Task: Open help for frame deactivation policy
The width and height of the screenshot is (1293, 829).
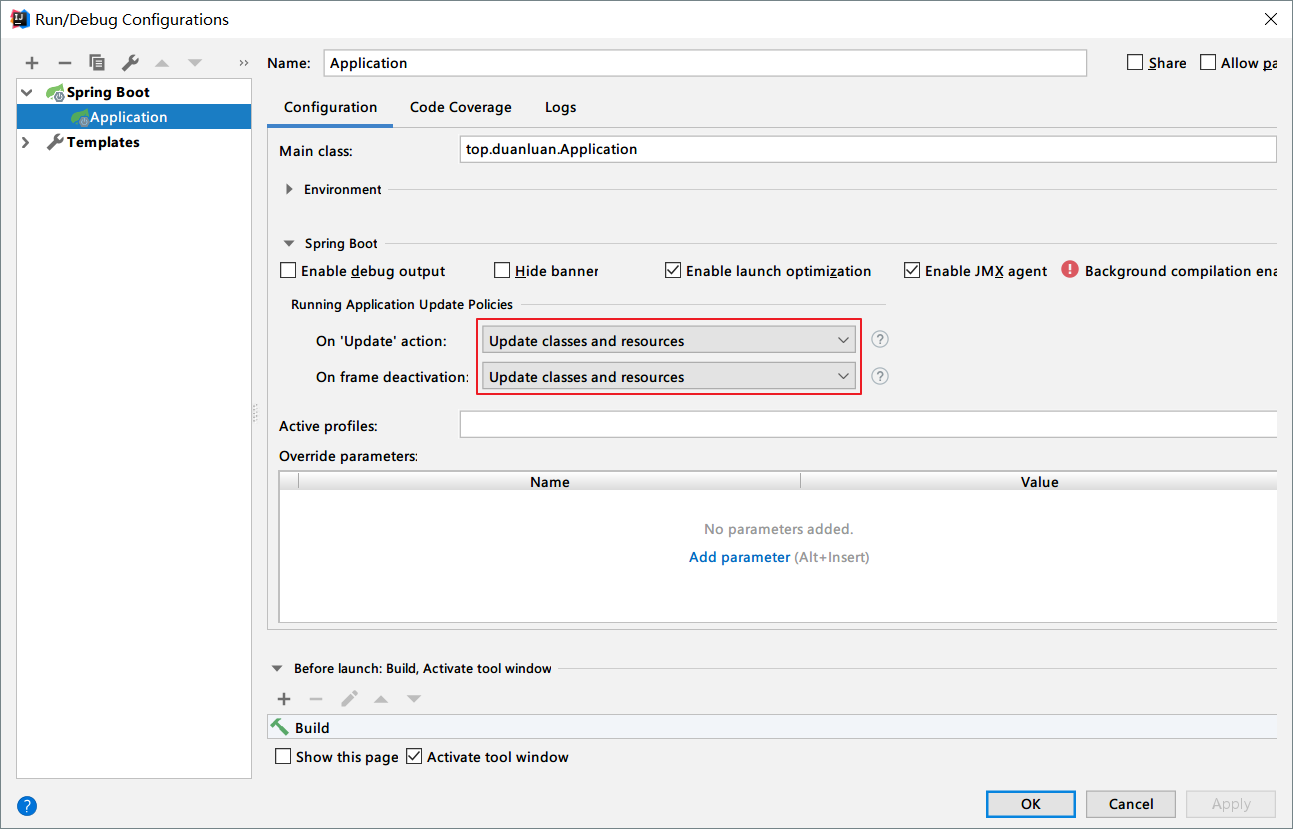Action: click(880, 376)
